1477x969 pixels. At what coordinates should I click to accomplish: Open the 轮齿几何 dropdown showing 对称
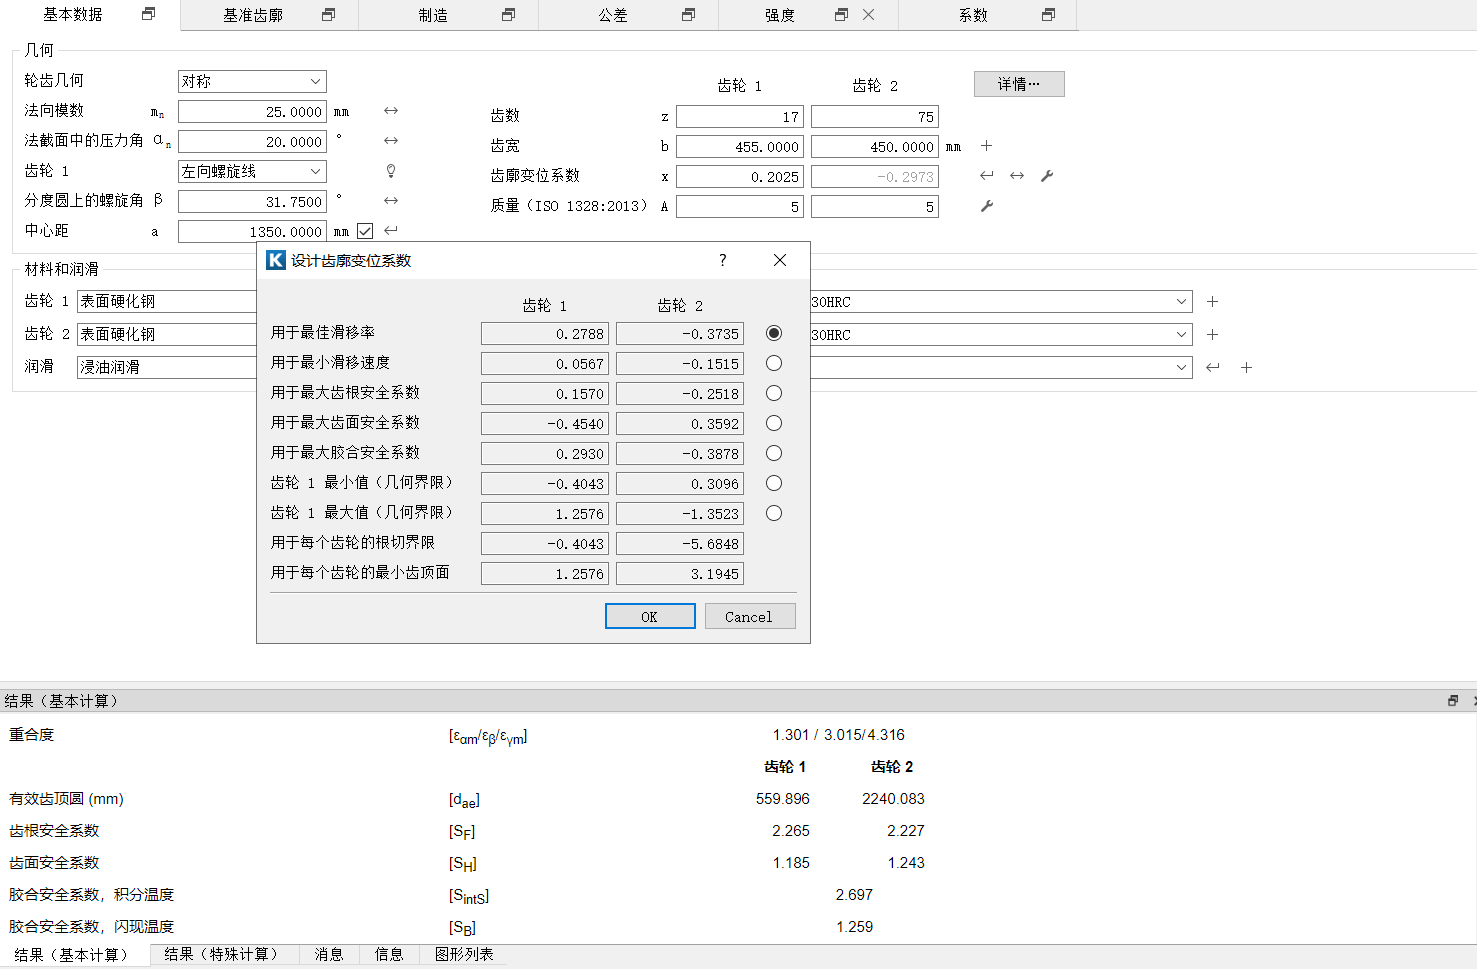click(x=252, y=81)
